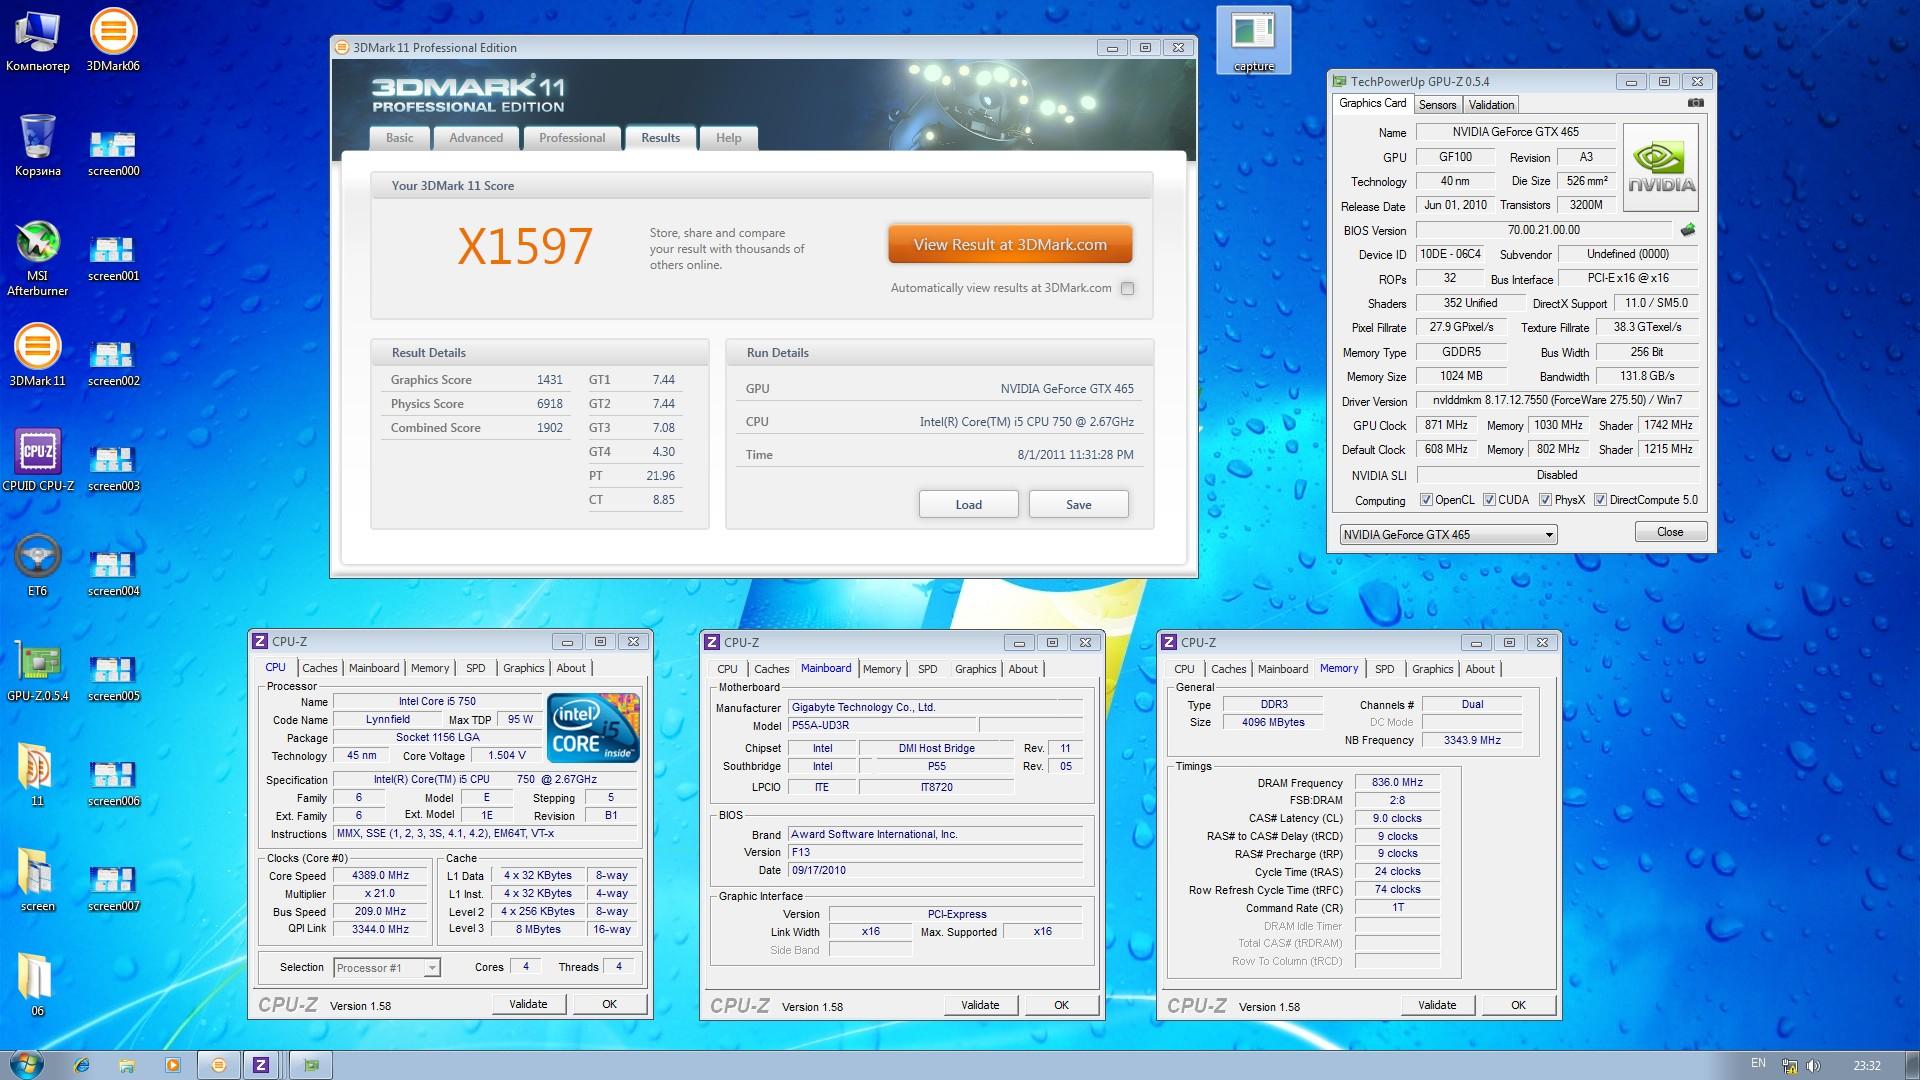
Task: Click the EN language indicator in tray
Action: pos(1758,1063)
